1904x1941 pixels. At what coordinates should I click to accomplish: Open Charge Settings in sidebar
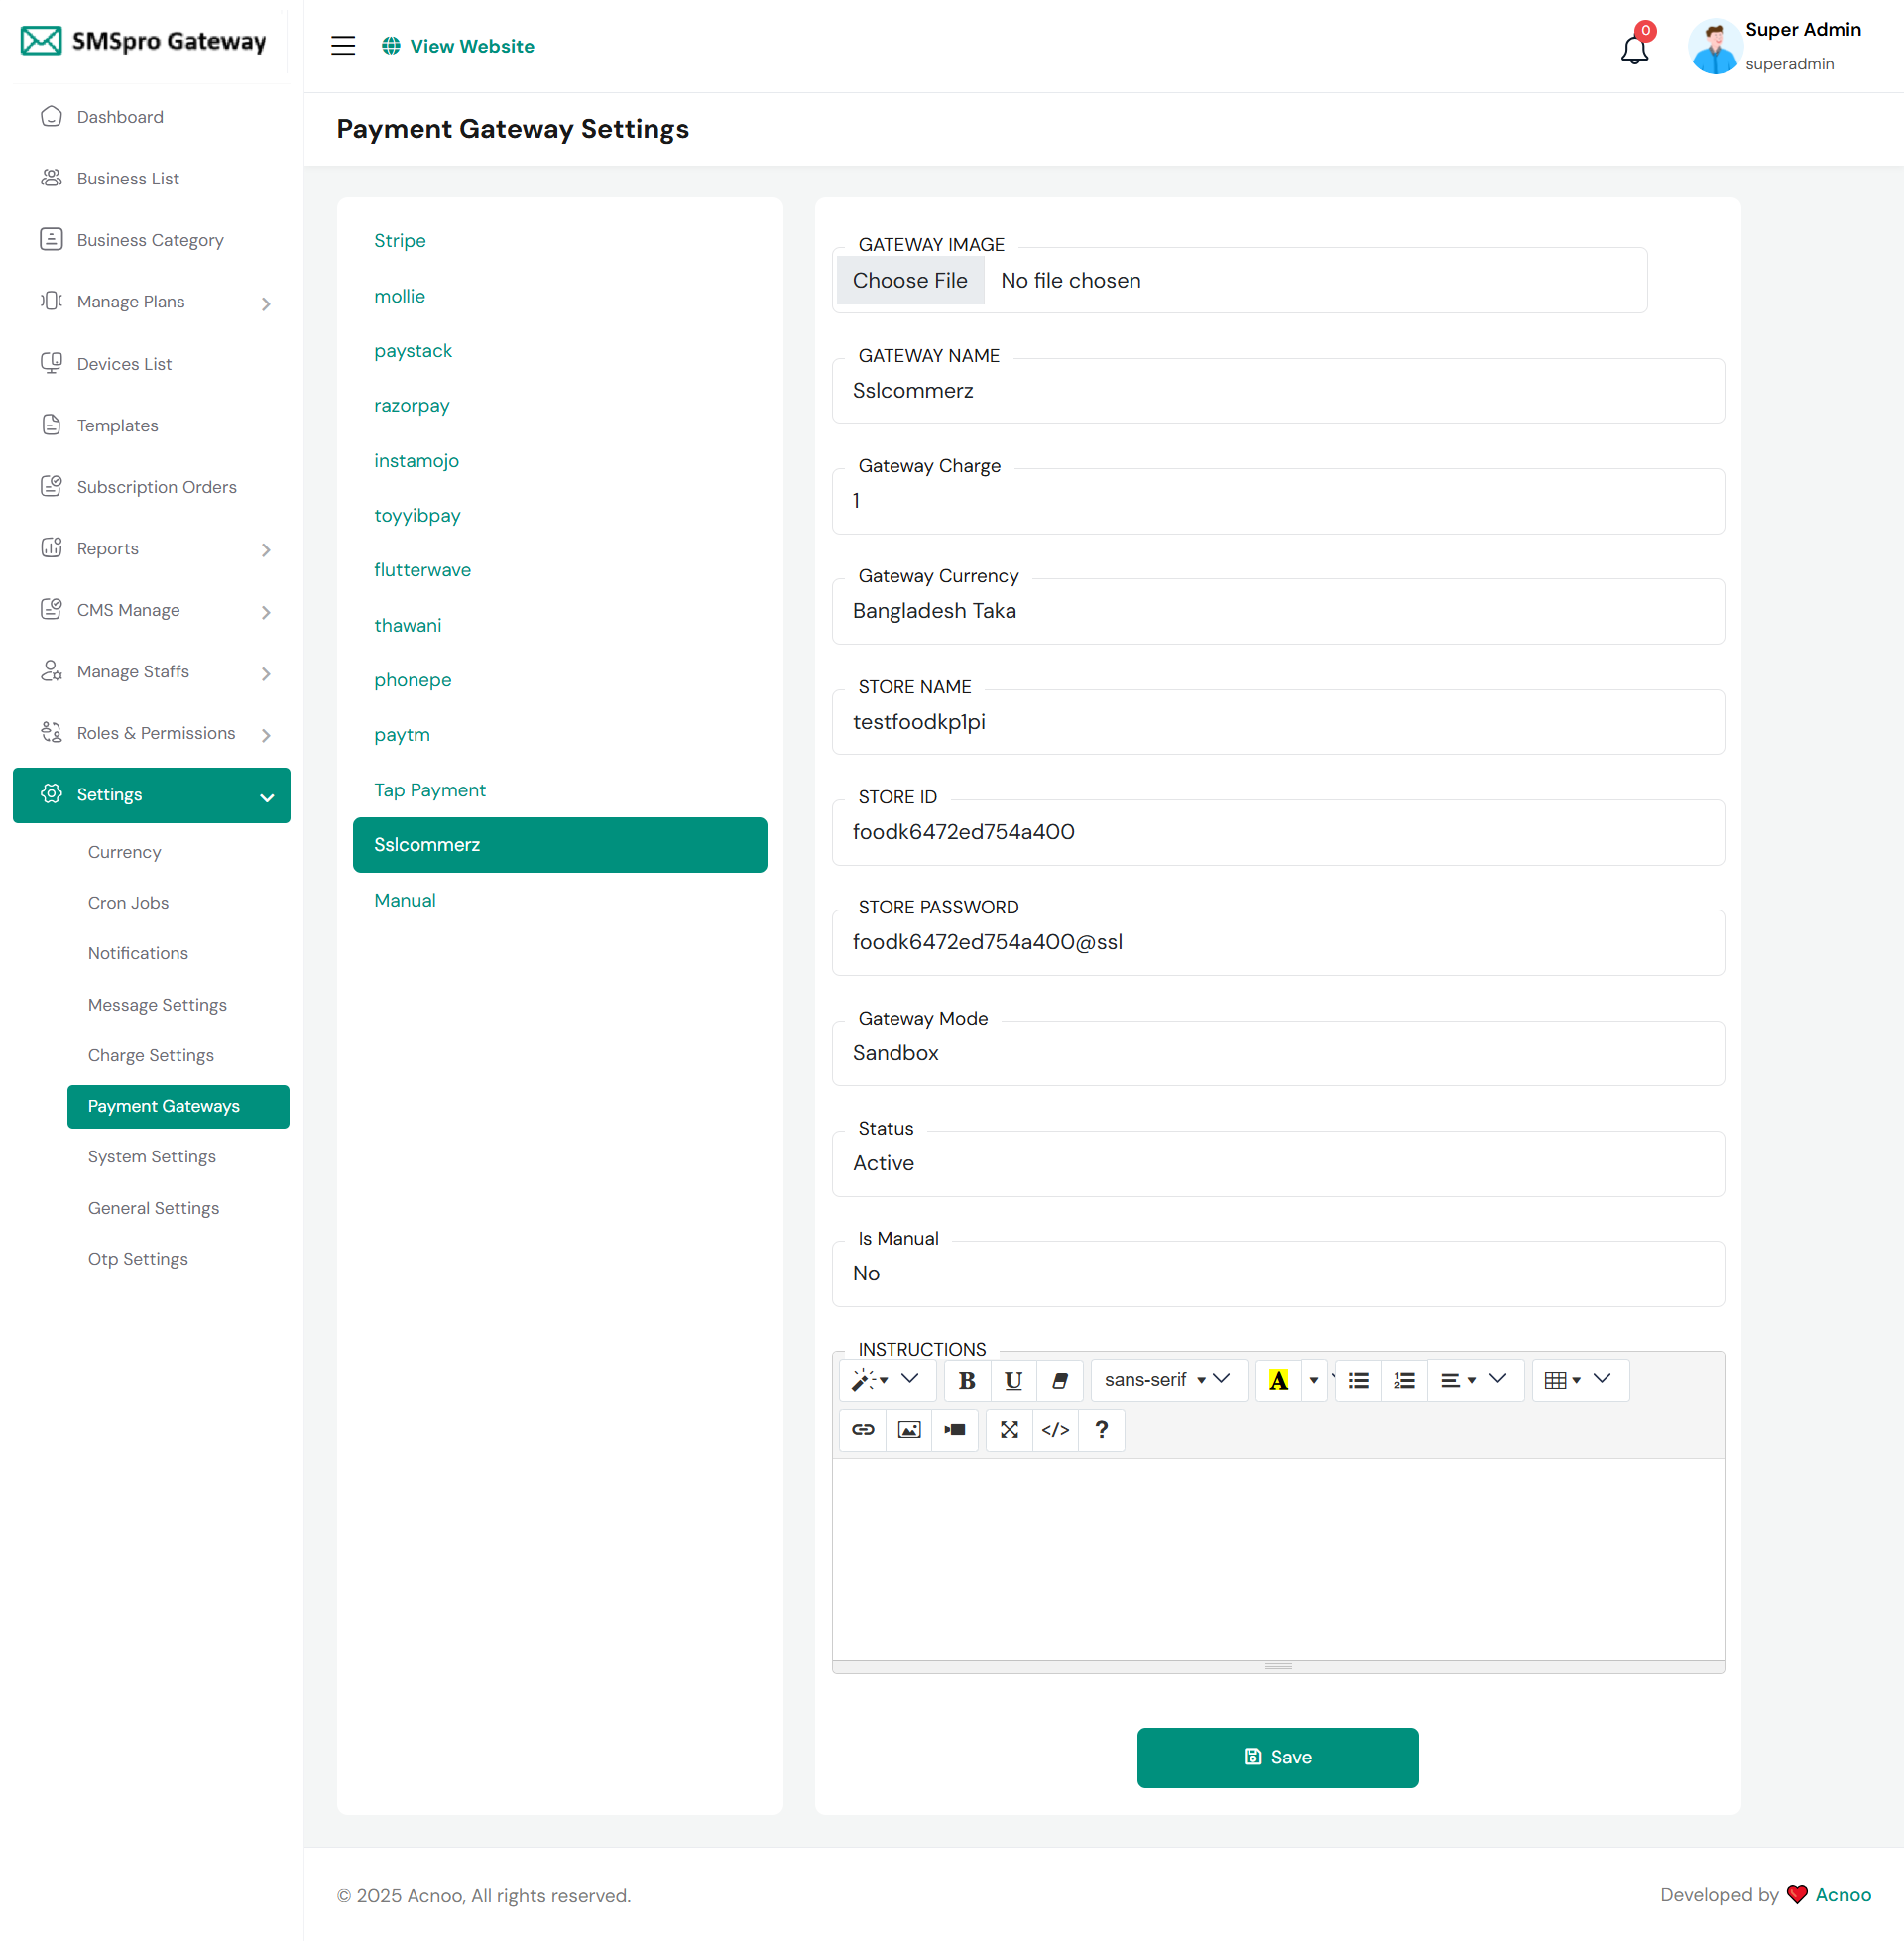coord(151,1055)
